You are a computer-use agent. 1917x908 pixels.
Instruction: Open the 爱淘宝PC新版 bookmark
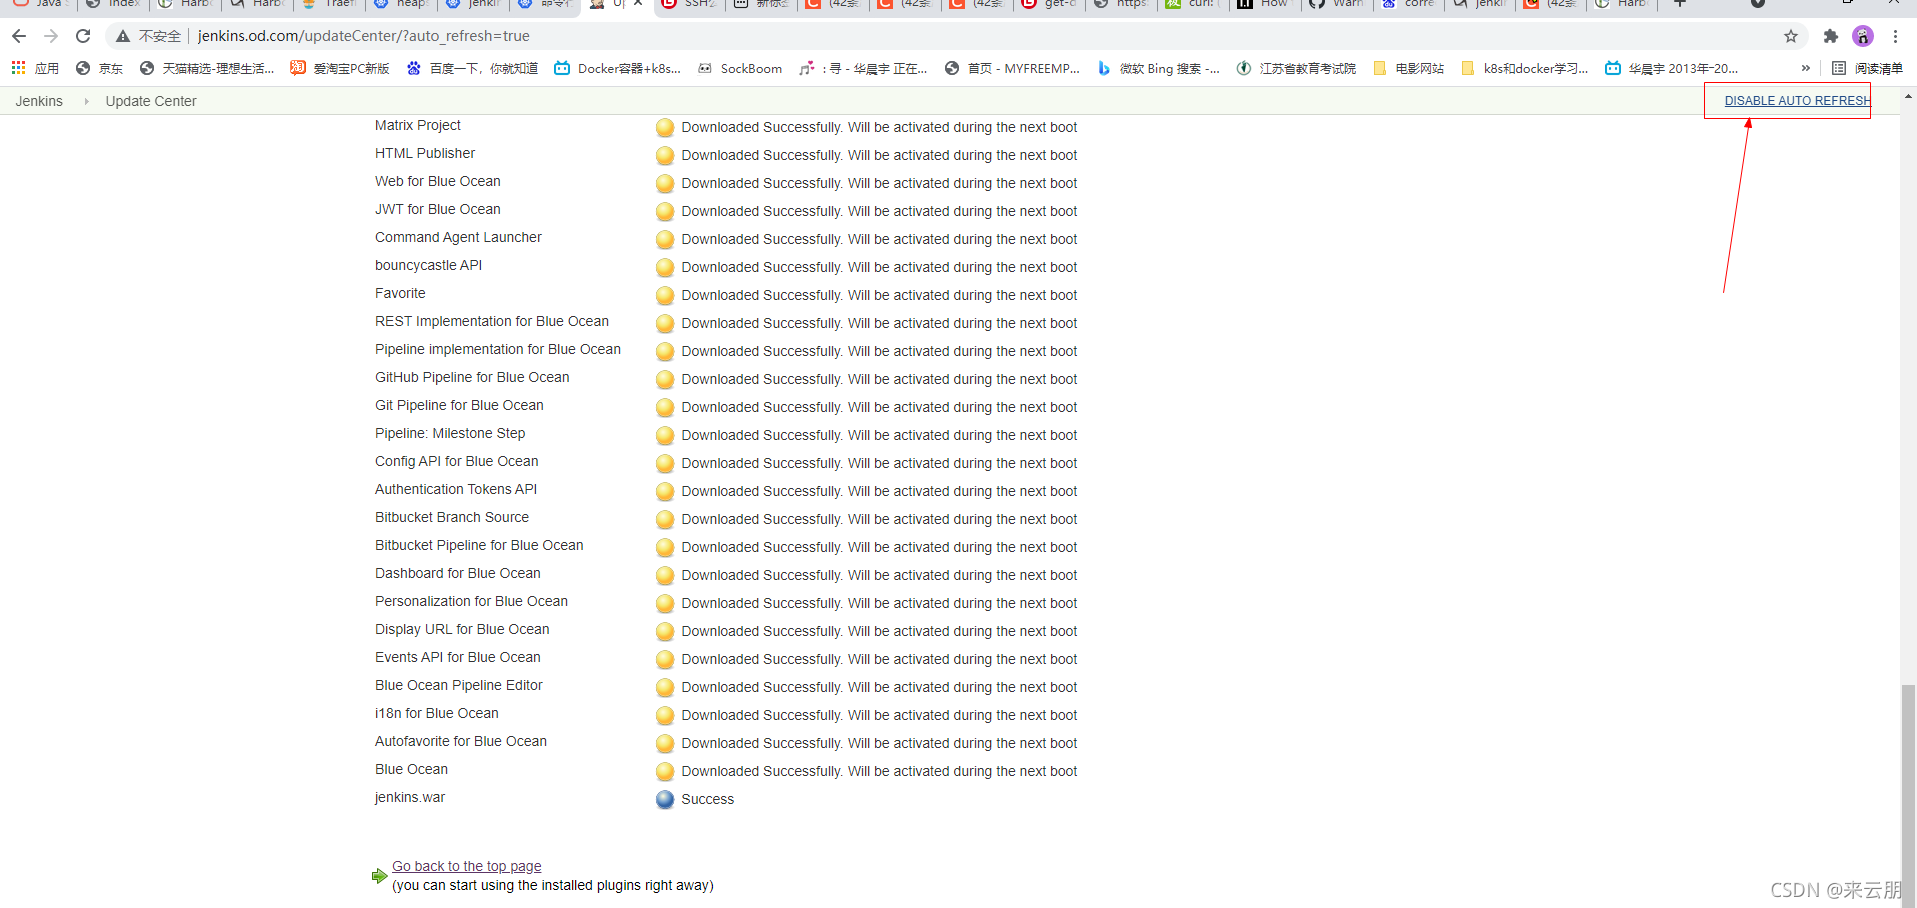[340, 68]
